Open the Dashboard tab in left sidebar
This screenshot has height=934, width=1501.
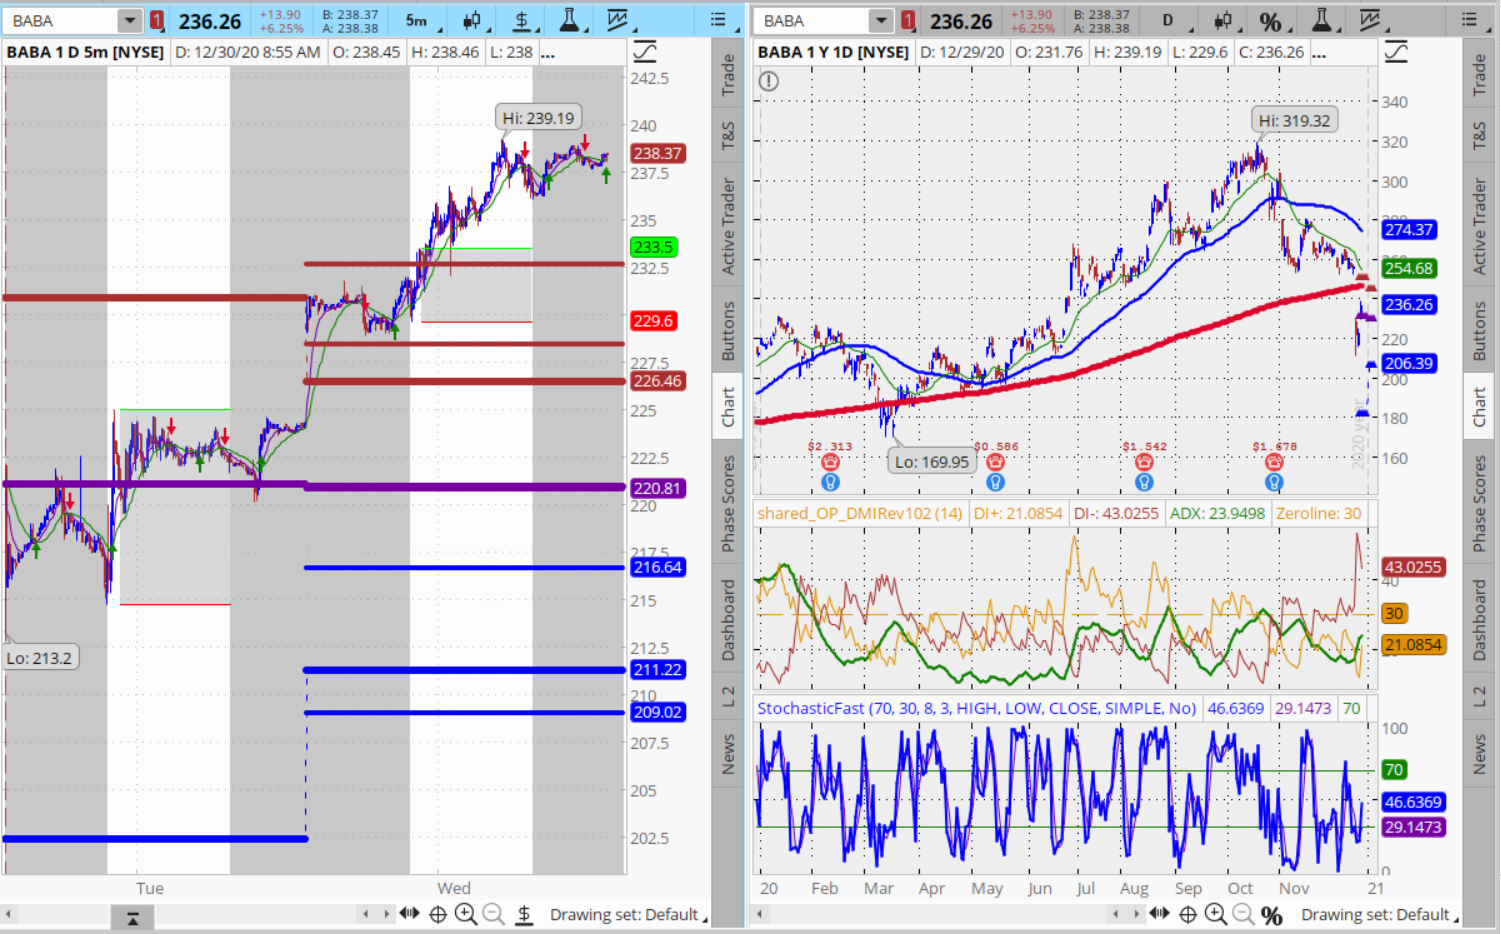click(728, 620)
